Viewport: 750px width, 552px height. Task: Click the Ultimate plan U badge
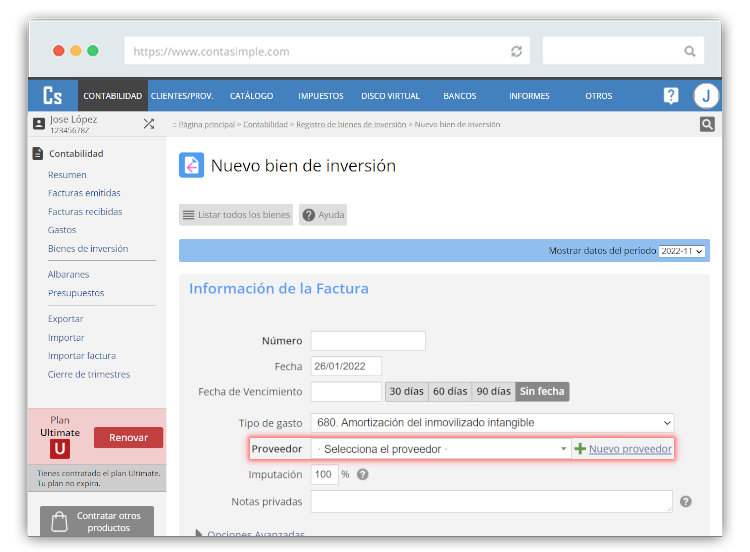coord(60,449)
